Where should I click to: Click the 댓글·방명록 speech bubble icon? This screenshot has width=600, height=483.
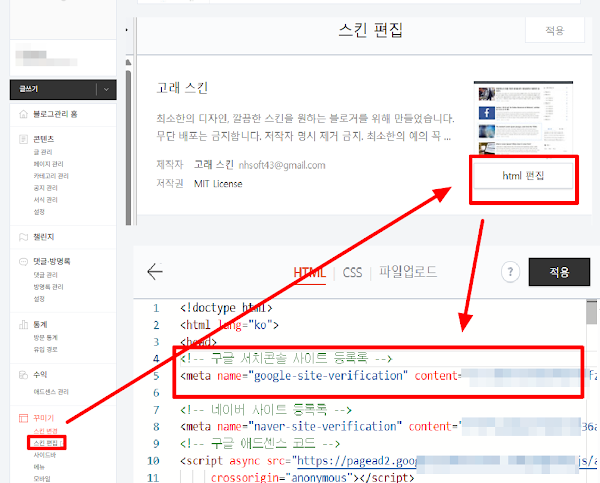coord(23,261)
